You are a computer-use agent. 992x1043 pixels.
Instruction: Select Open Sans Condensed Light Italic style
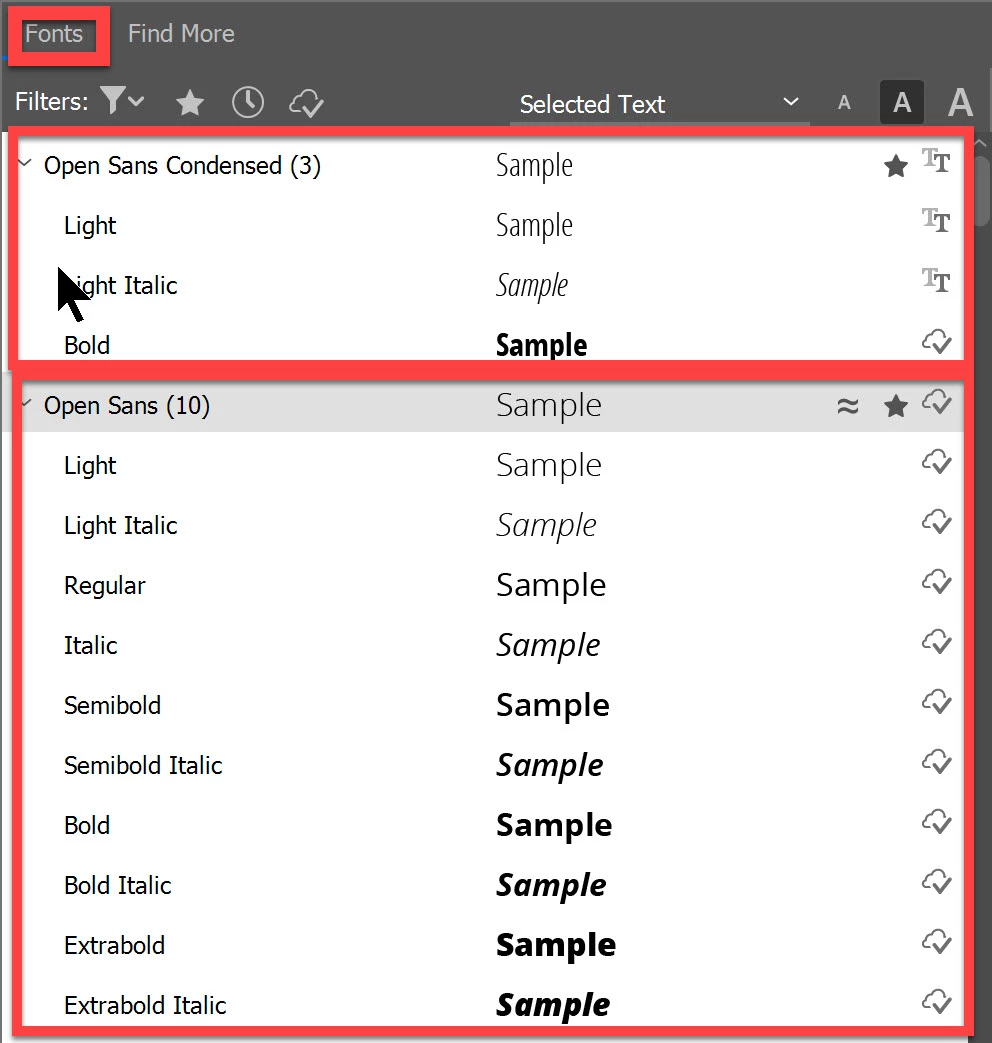click(x=120, y=286)
